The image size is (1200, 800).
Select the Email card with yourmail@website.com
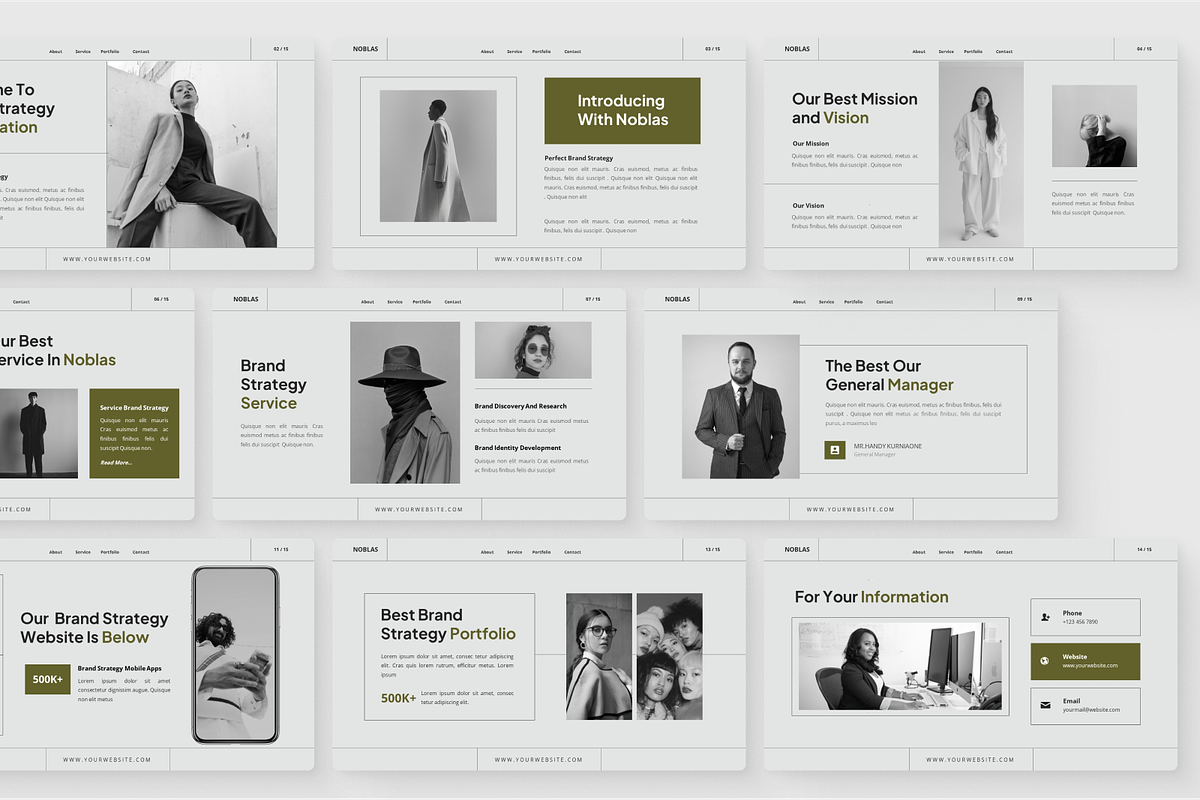[x=1085, y=705]
